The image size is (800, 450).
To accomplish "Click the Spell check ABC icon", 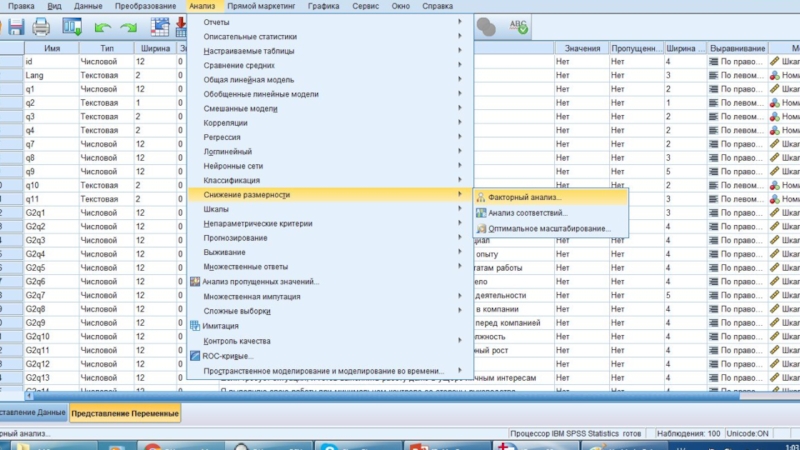I will [x=519, y=27].
